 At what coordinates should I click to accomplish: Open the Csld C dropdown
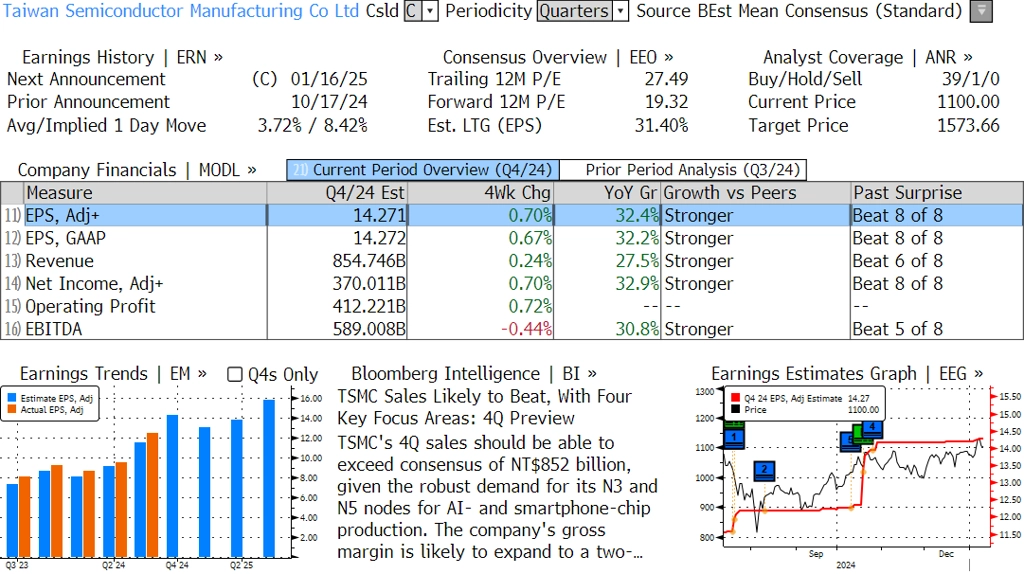421,11
